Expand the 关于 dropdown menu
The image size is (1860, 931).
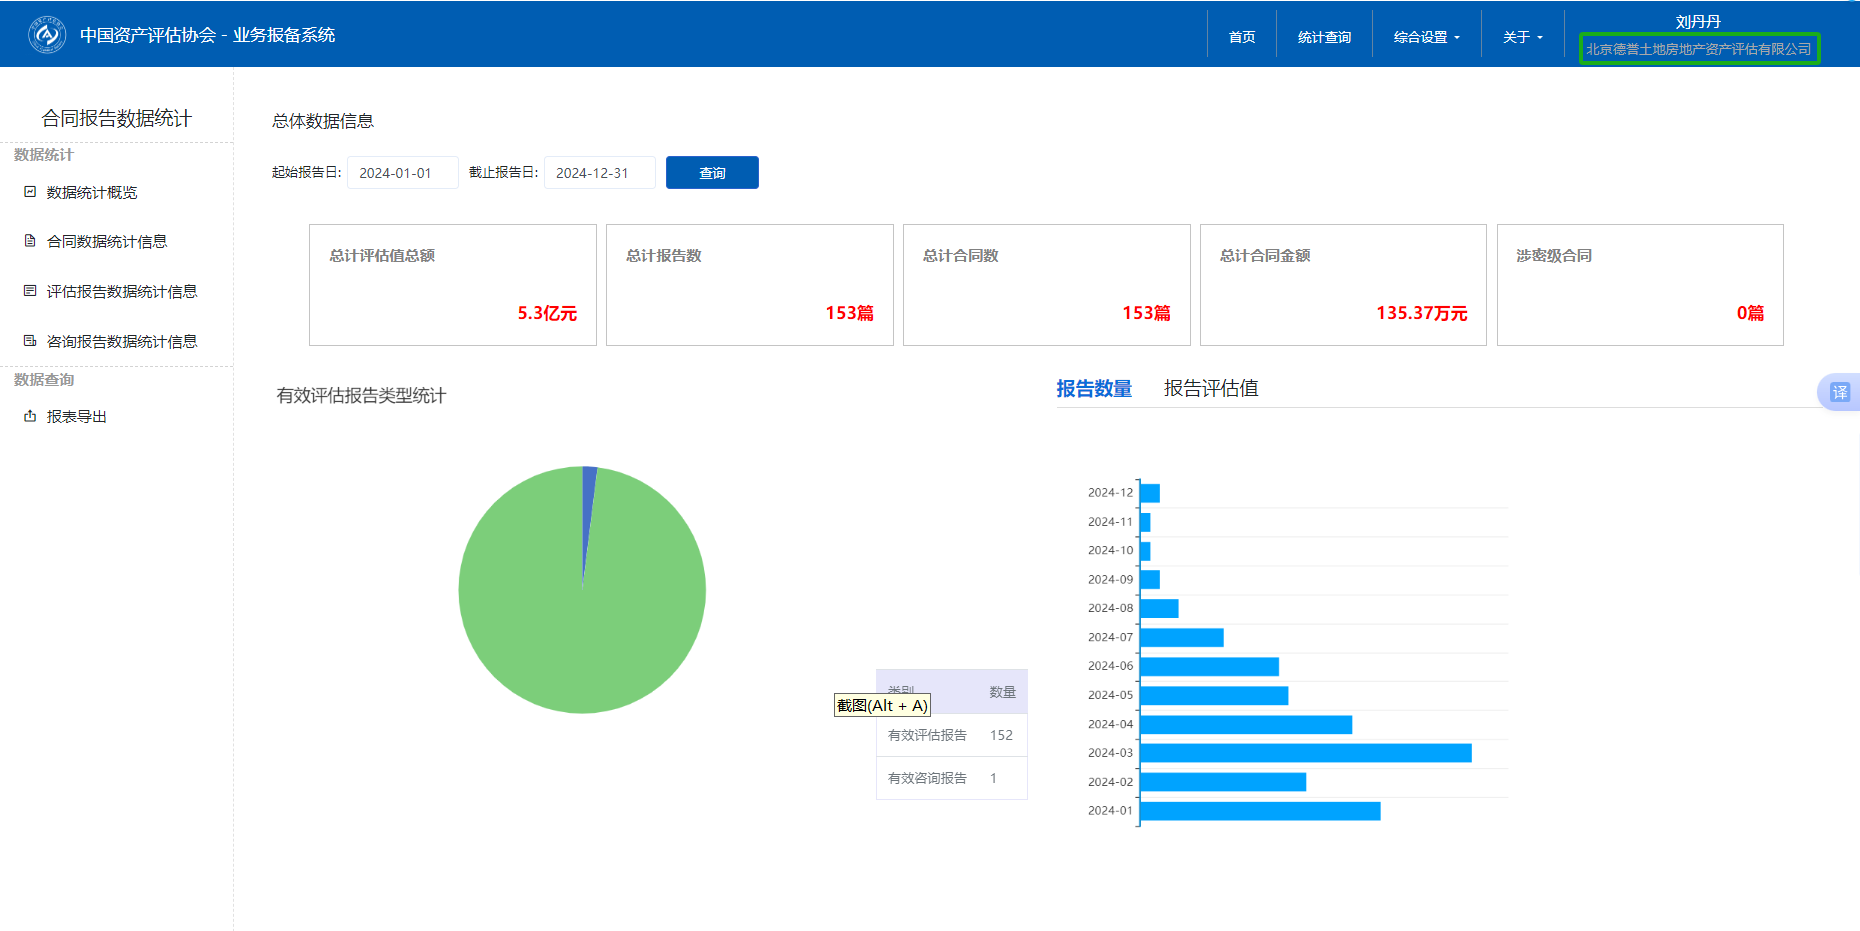pos(1522,37)
